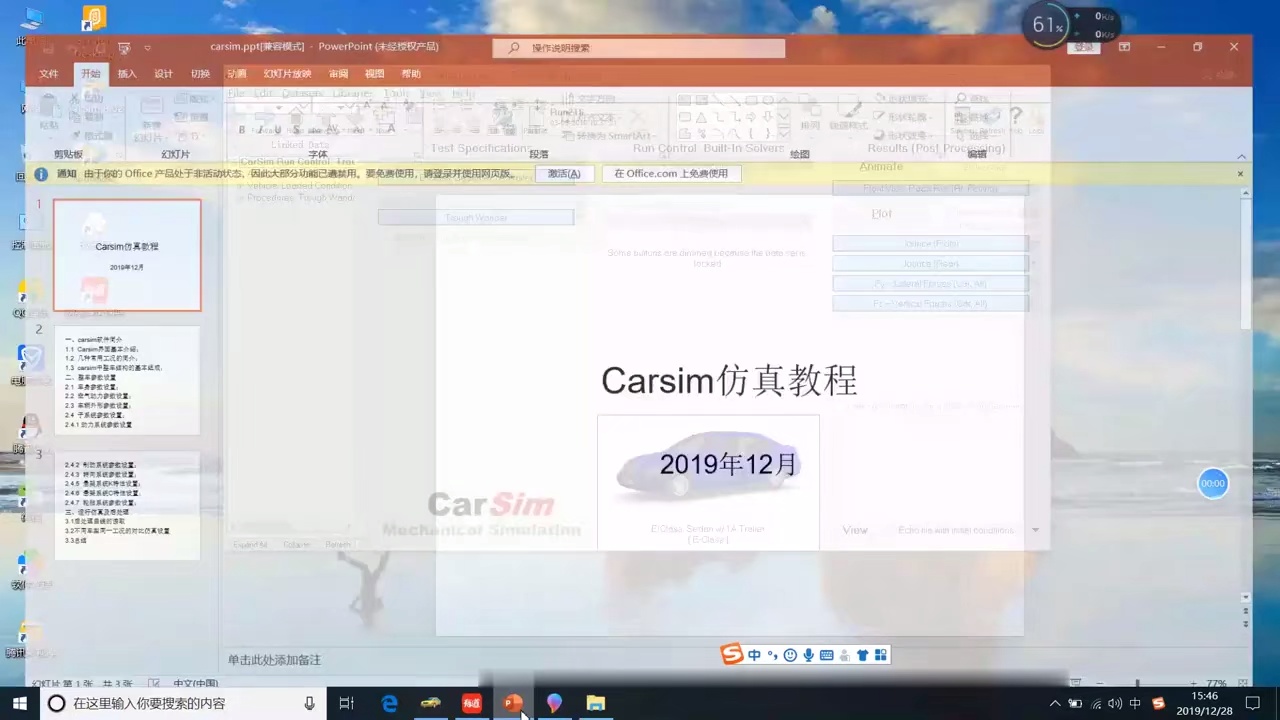Open the Sogou on-screen keyboard
1280x720 pixels.
pyautogui.click(x=826, y=654)
